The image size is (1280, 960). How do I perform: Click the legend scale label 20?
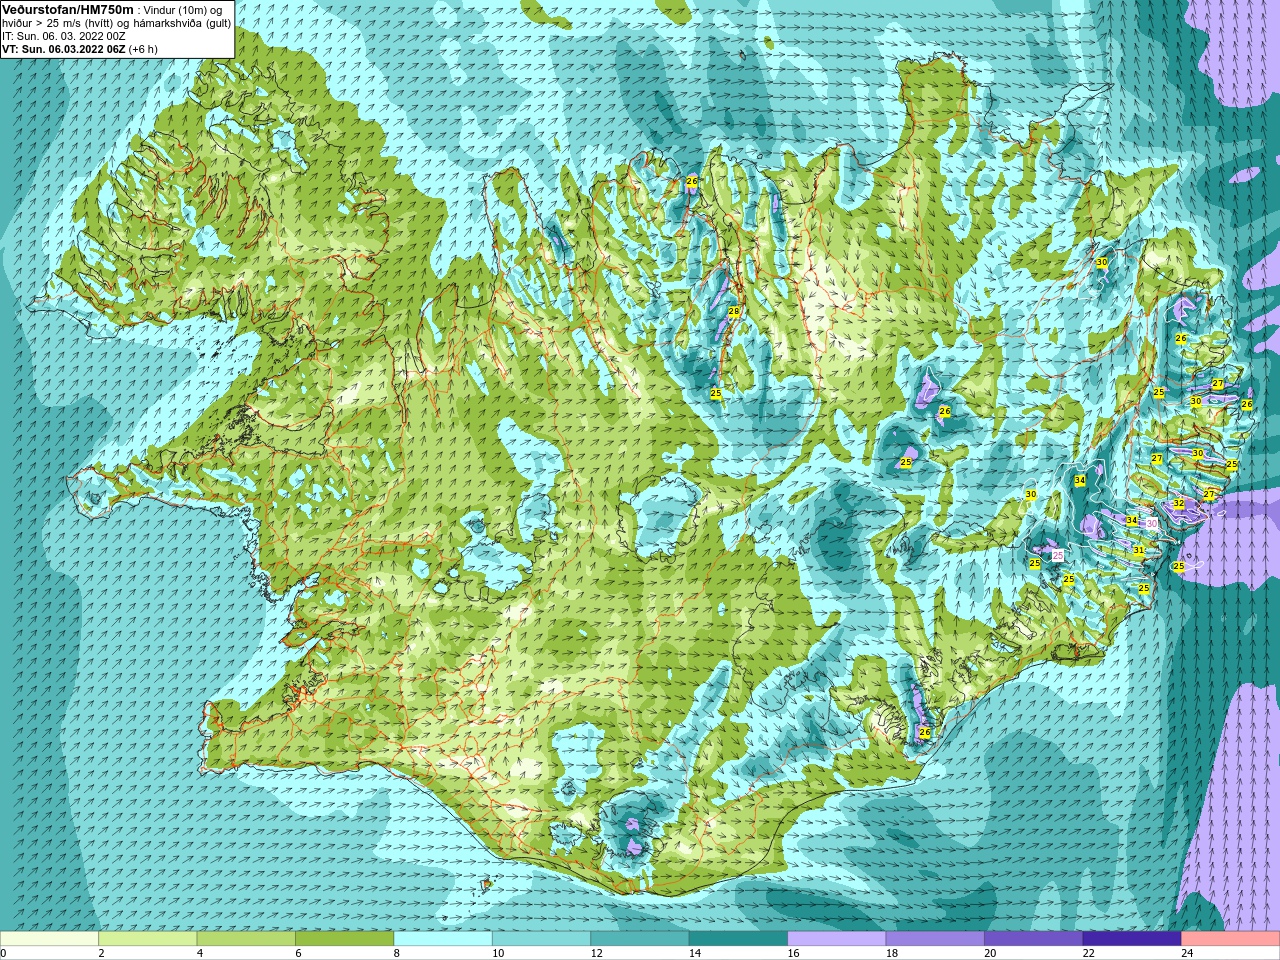click(991, 953)
